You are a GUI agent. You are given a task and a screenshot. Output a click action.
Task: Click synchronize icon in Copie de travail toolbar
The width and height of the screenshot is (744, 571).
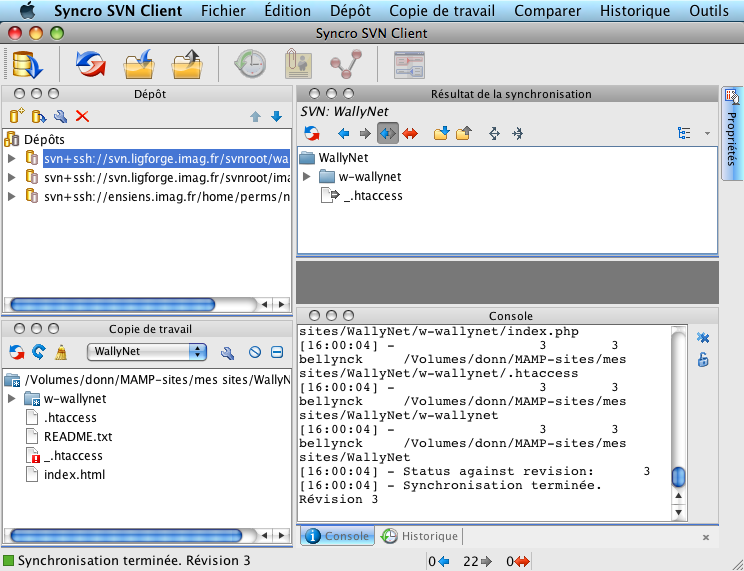[x=17, y=352]
